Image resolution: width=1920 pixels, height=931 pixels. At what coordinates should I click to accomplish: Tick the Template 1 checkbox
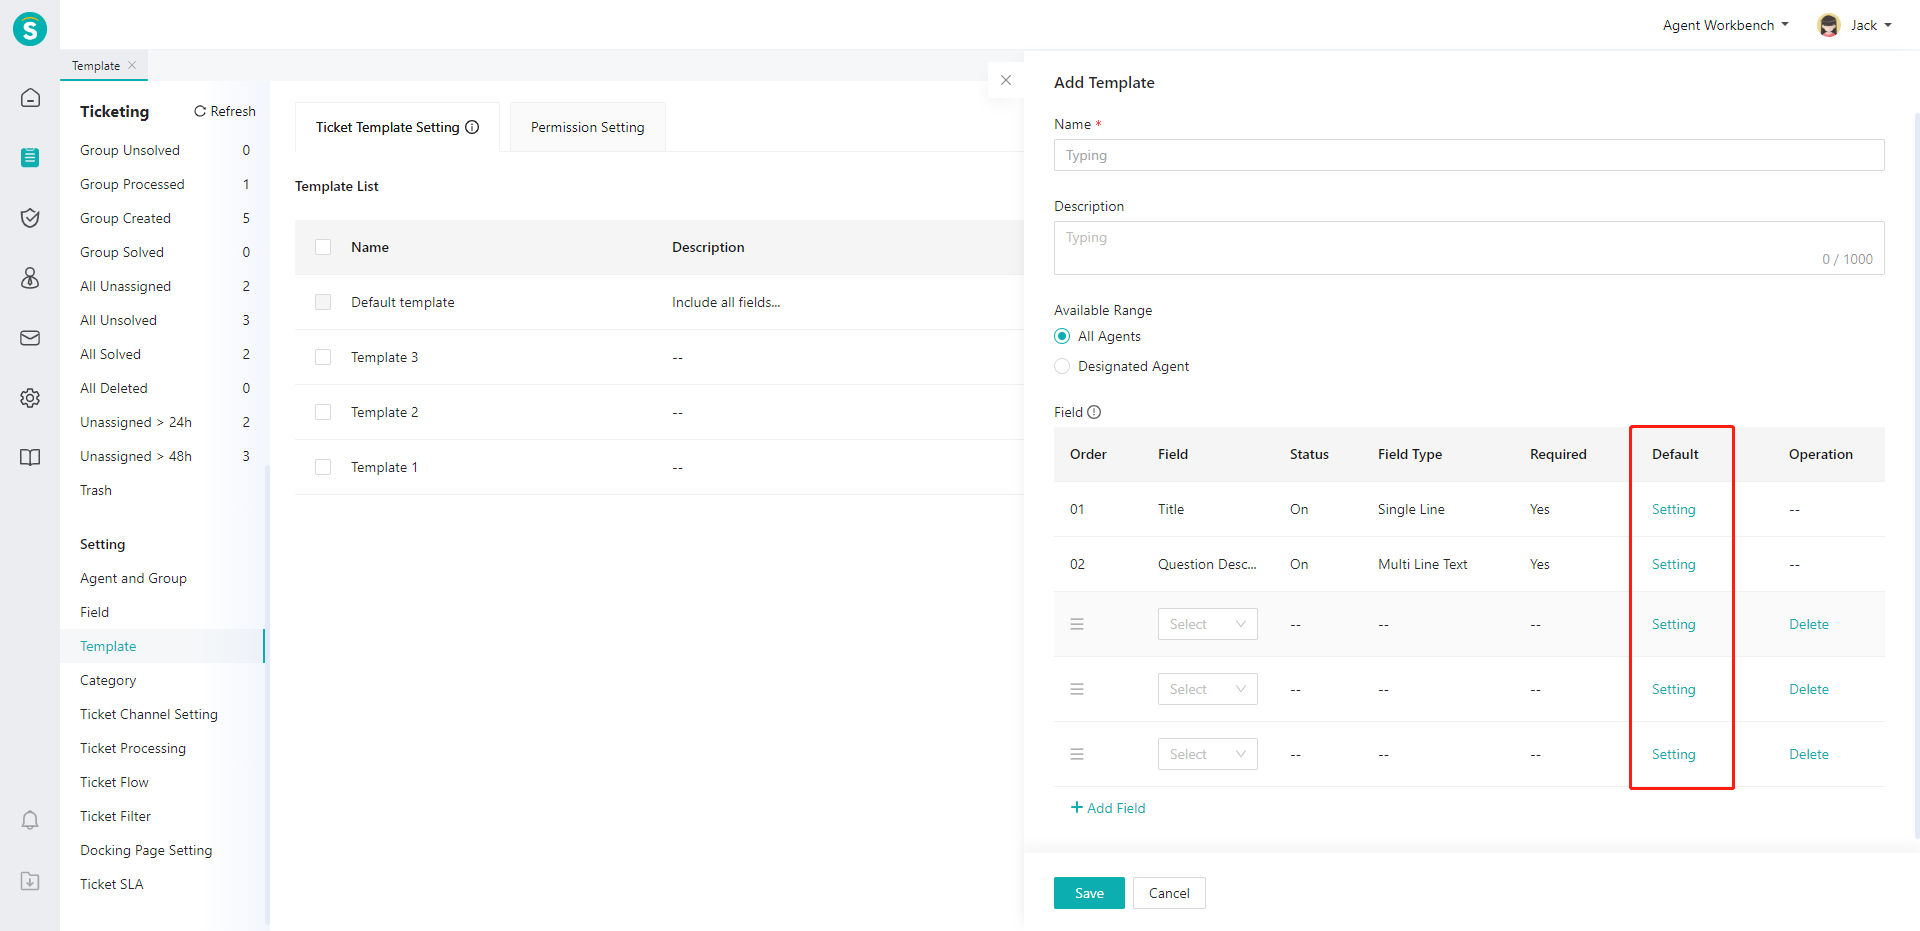click(323, 467)
